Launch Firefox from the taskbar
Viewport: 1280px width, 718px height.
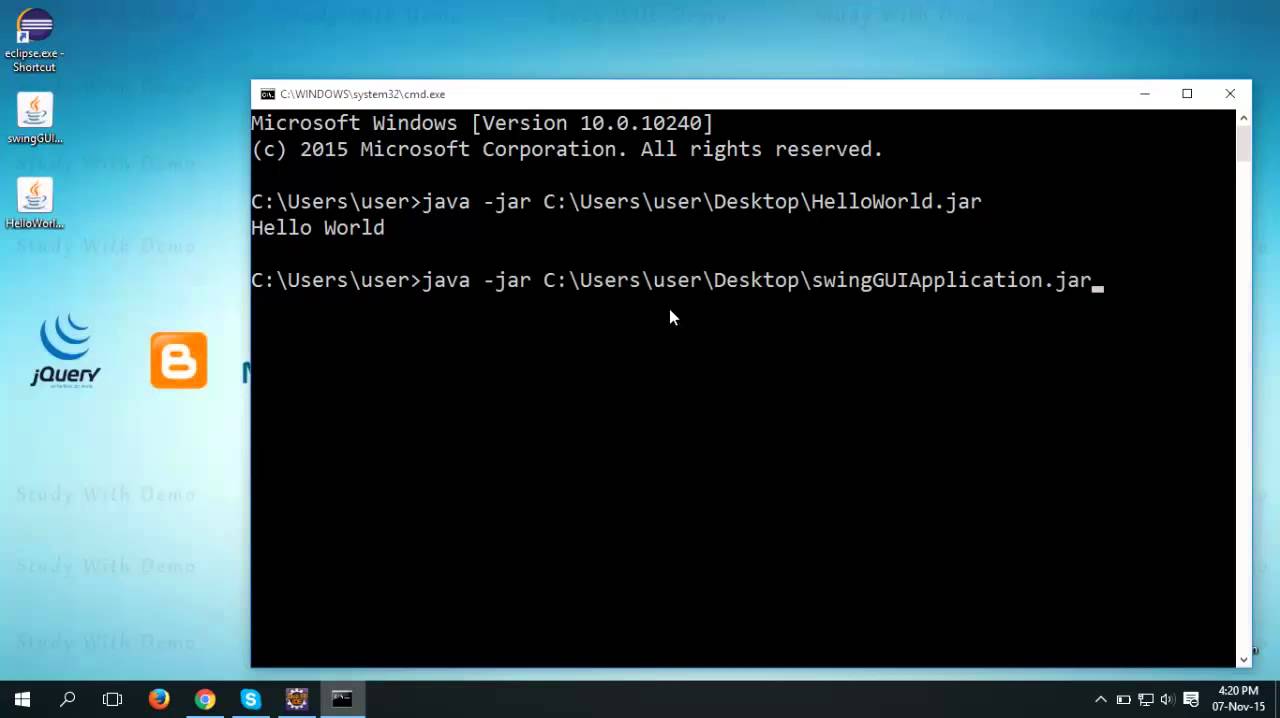pos(159,699)
